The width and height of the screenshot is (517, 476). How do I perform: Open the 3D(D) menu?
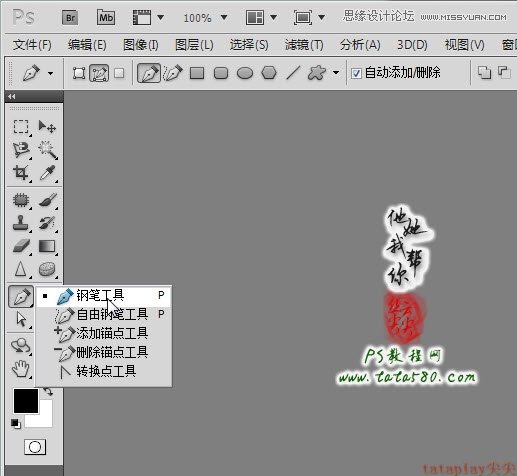tap(412, 45)
